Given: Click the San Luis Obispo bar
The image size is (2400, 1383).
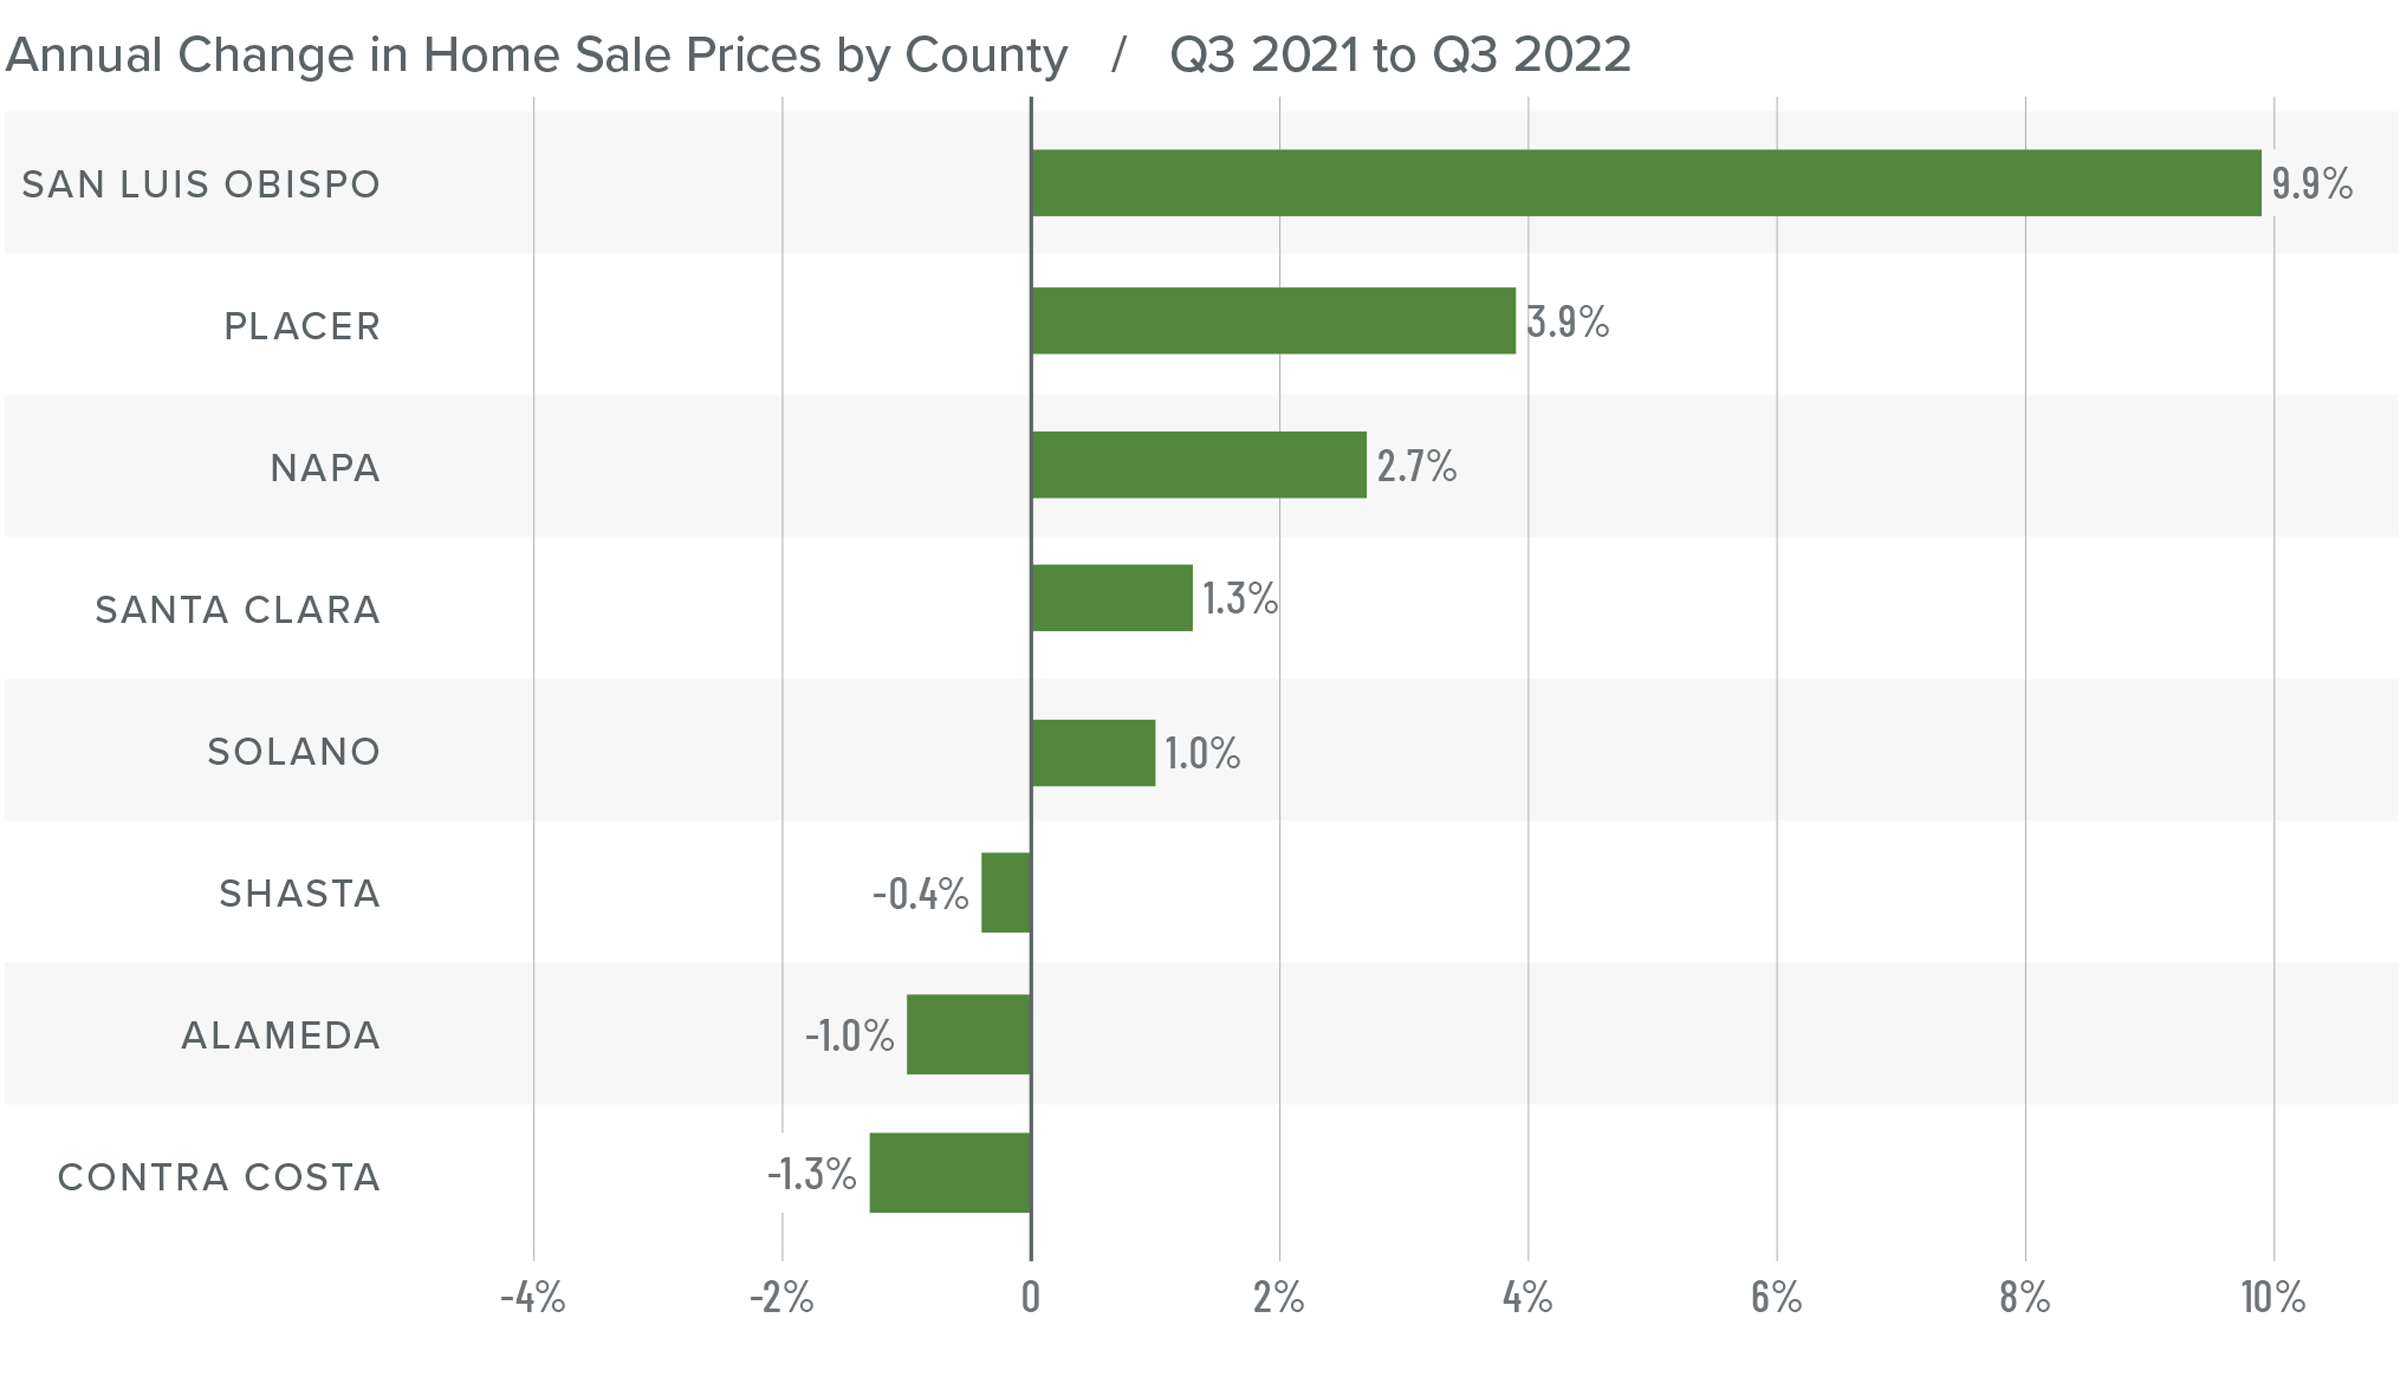Looking at the screenshot, I should point(1645,183).
